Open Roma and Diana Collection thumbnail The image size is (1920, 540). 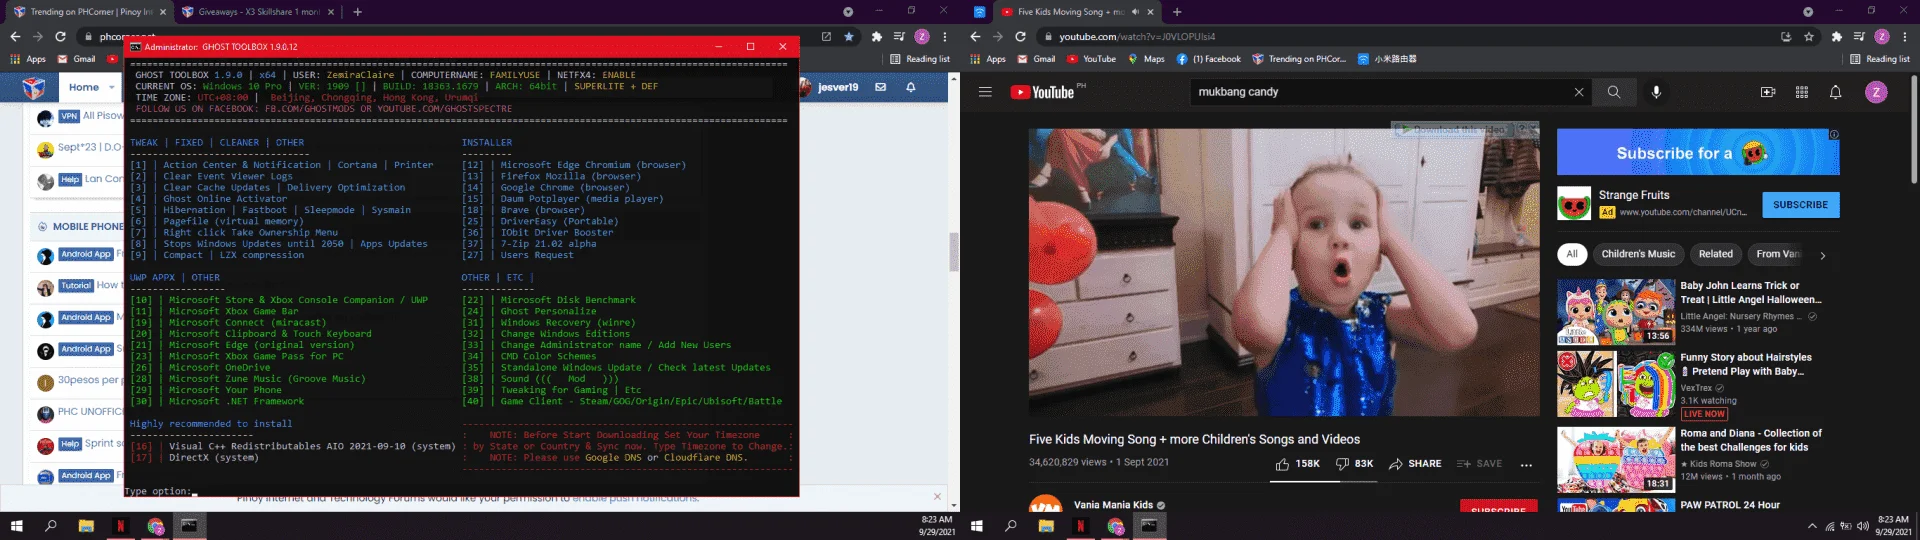[1615, 459]
